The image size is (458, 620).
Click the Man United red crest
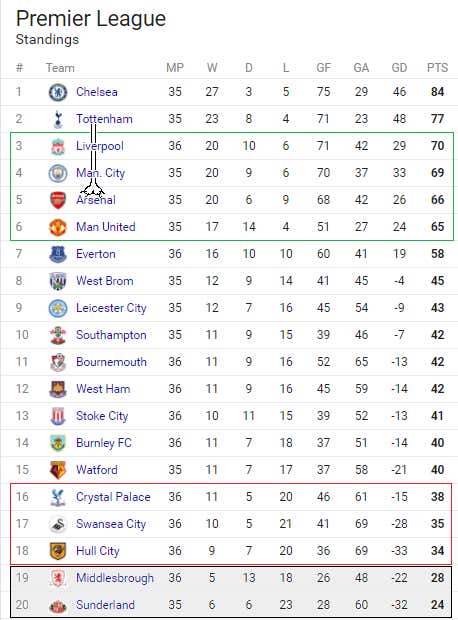click(58, 227)
